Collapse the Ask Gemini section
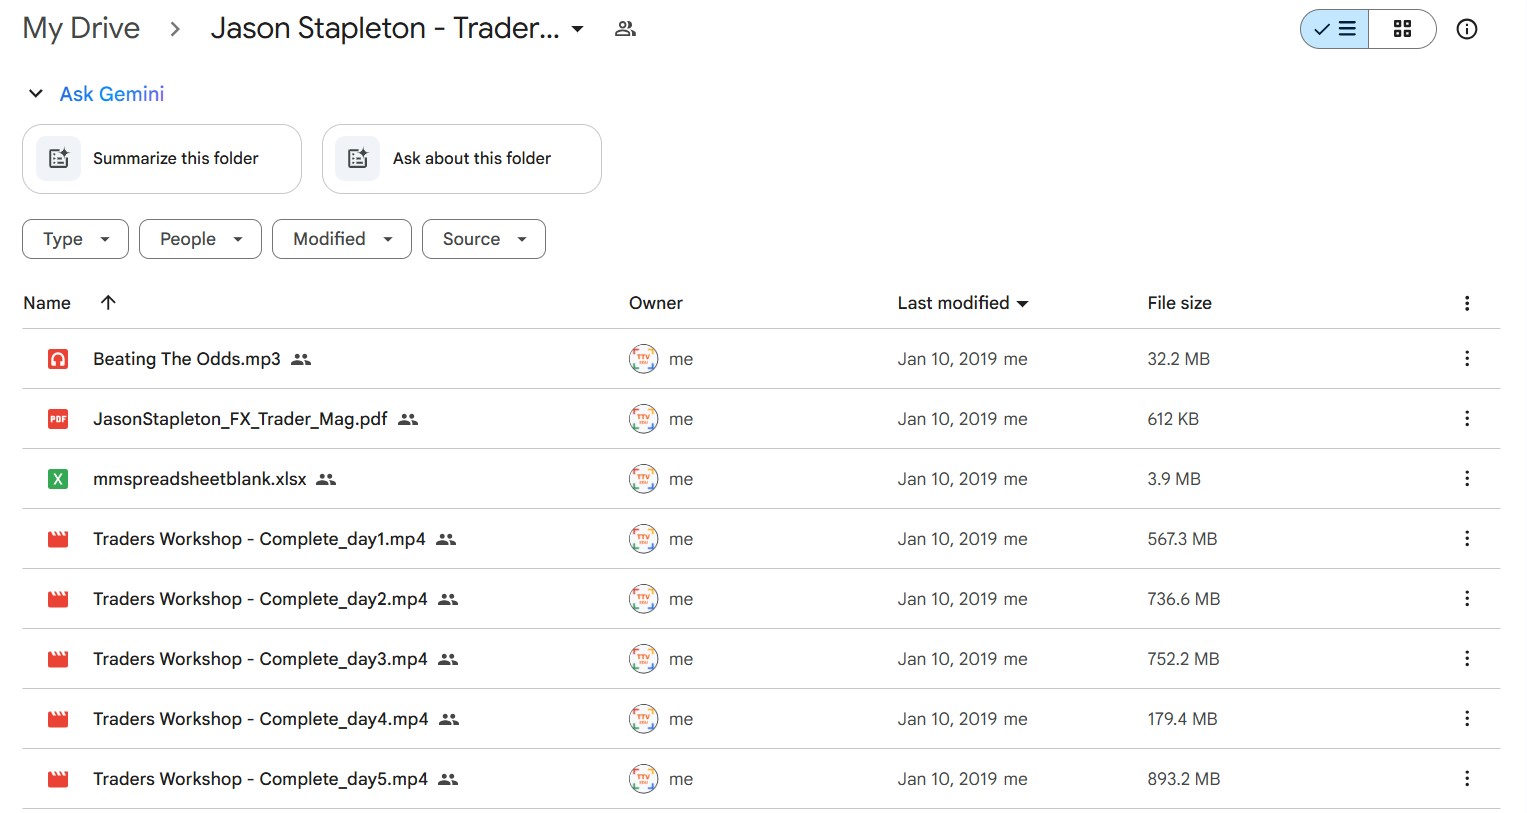The width and height of the screenshot is (1527, 813). [x=36, y=94]
